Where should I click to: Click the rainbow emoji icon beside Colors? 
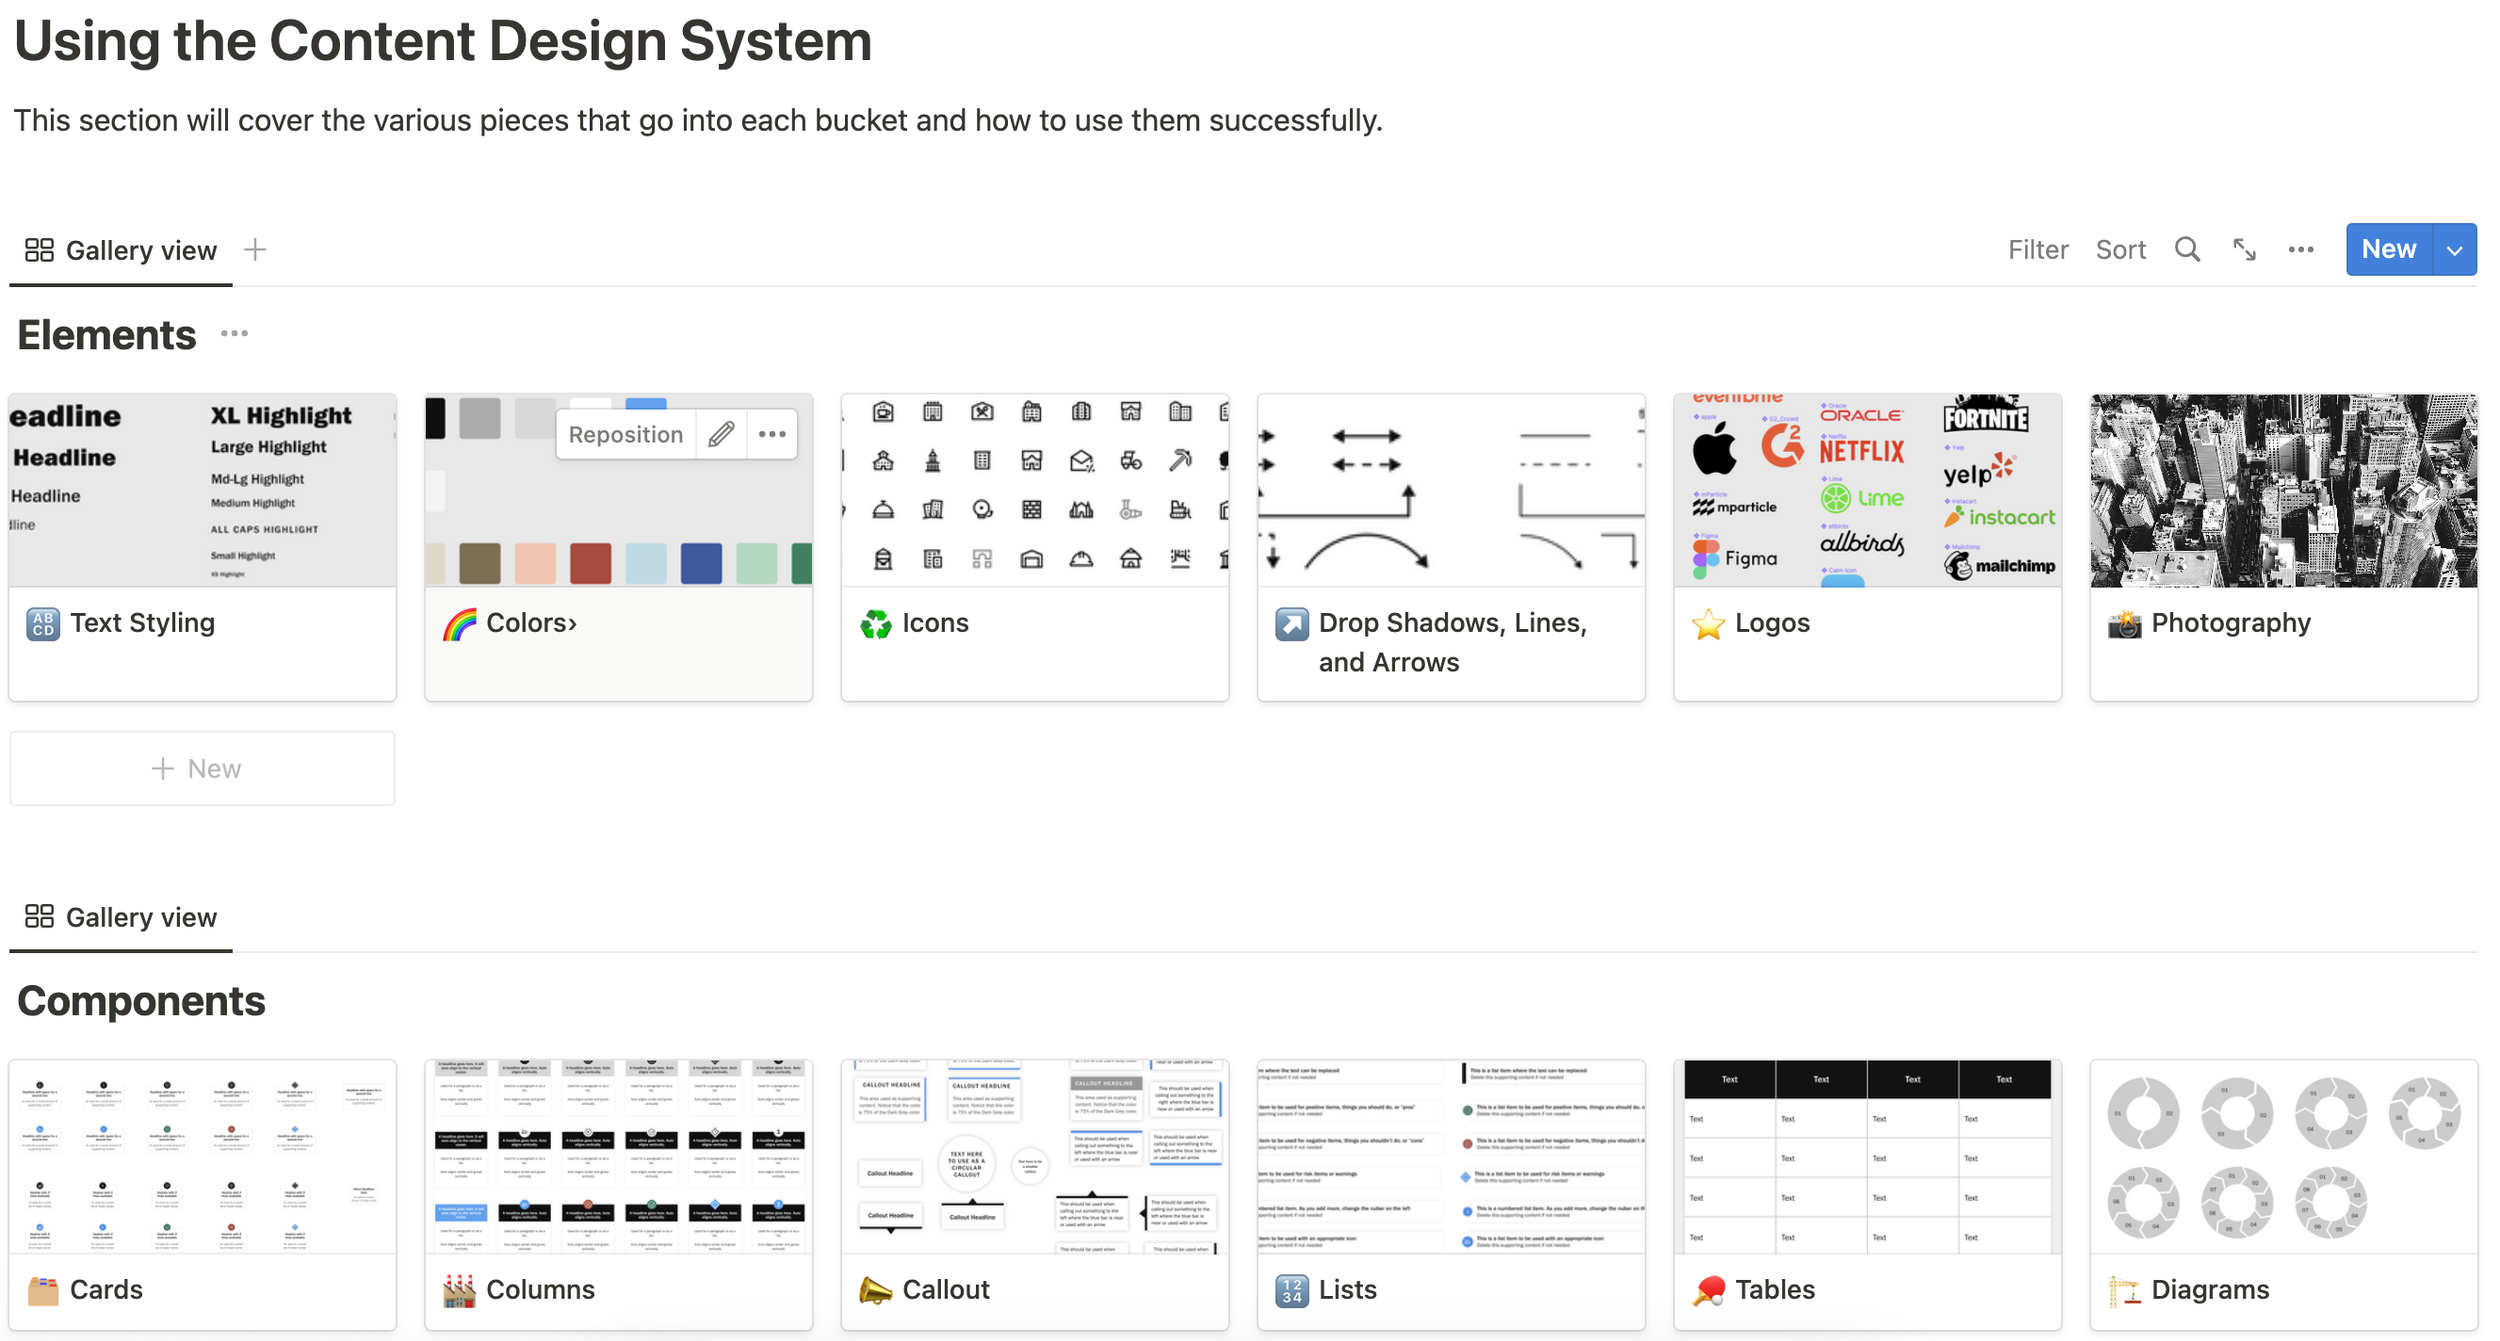point(459,624)
